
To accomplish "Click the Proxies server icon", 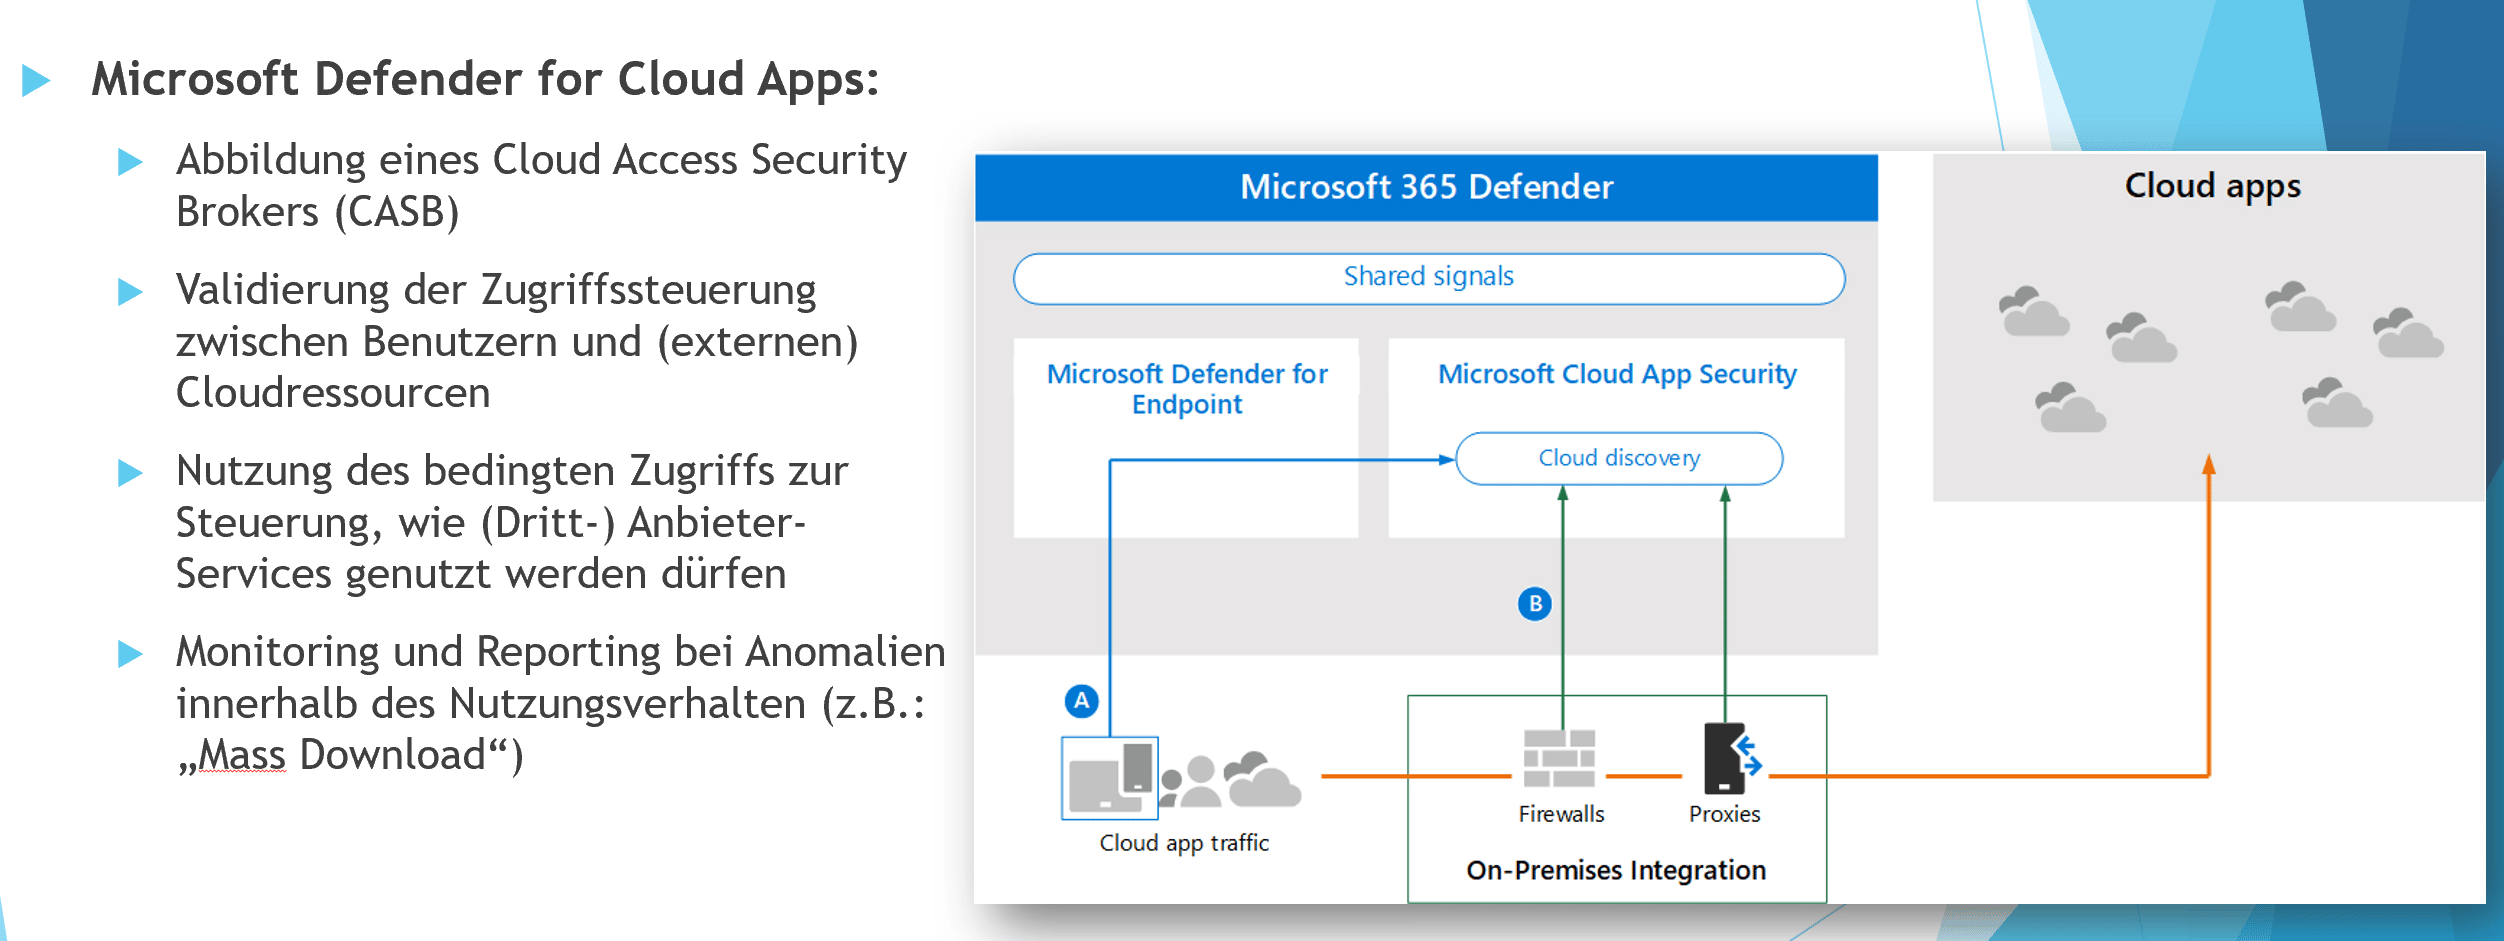I will [x=1732, y=758].
